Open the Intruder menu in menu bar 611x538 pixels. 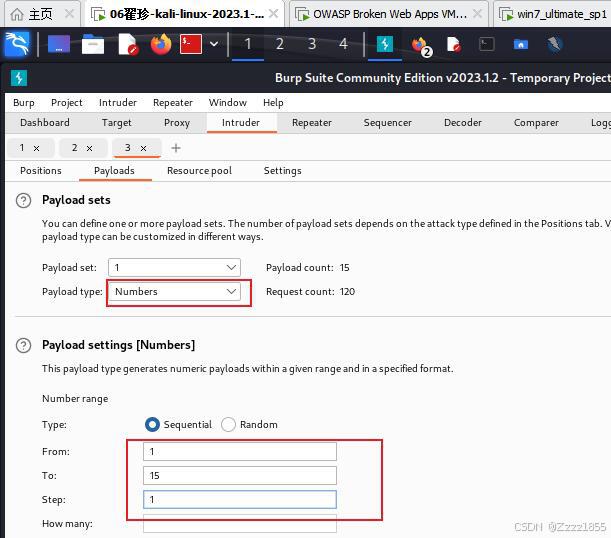(x=118, y=103)
